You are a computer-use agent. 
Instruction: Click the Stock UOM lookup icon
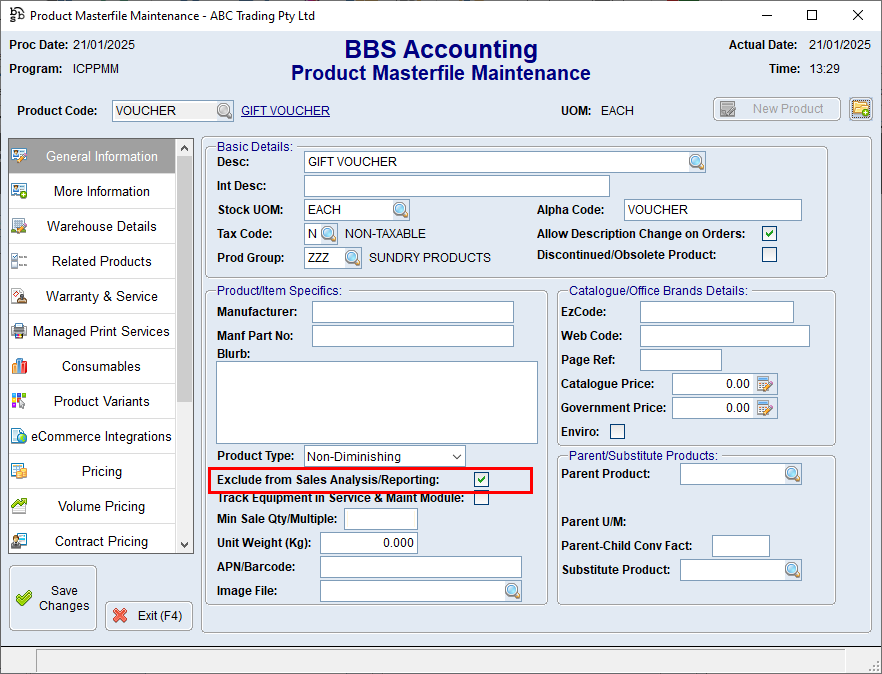click(400, 210)
